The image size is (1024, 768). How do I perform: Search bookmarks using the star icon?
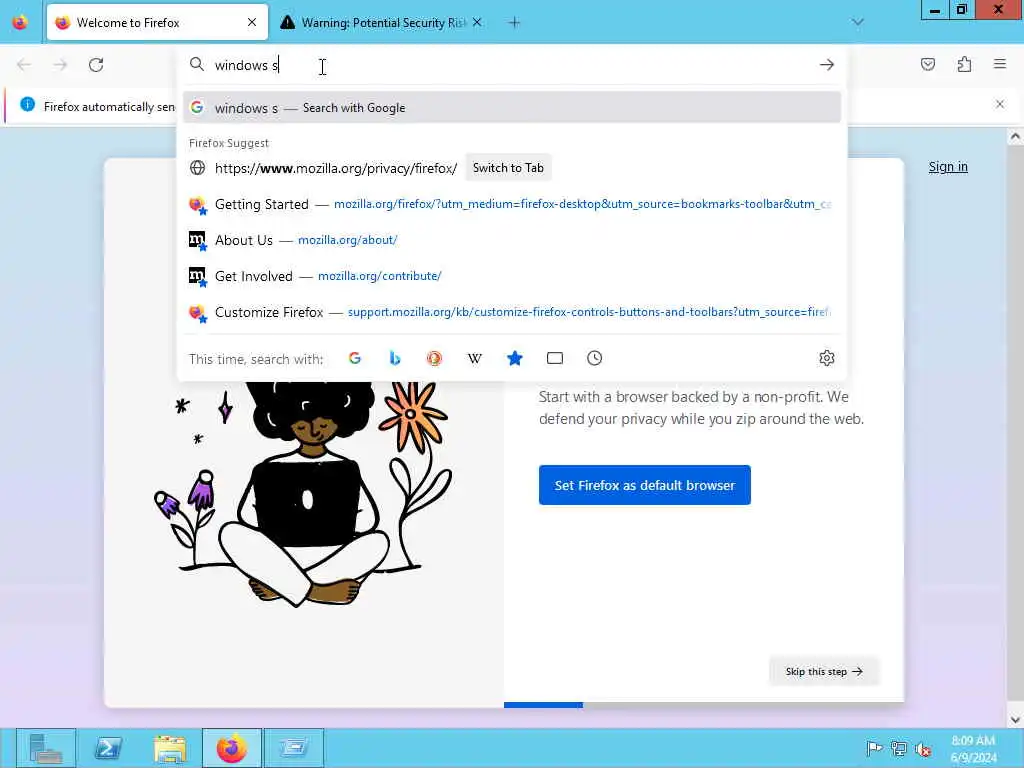tap(515, 358)
